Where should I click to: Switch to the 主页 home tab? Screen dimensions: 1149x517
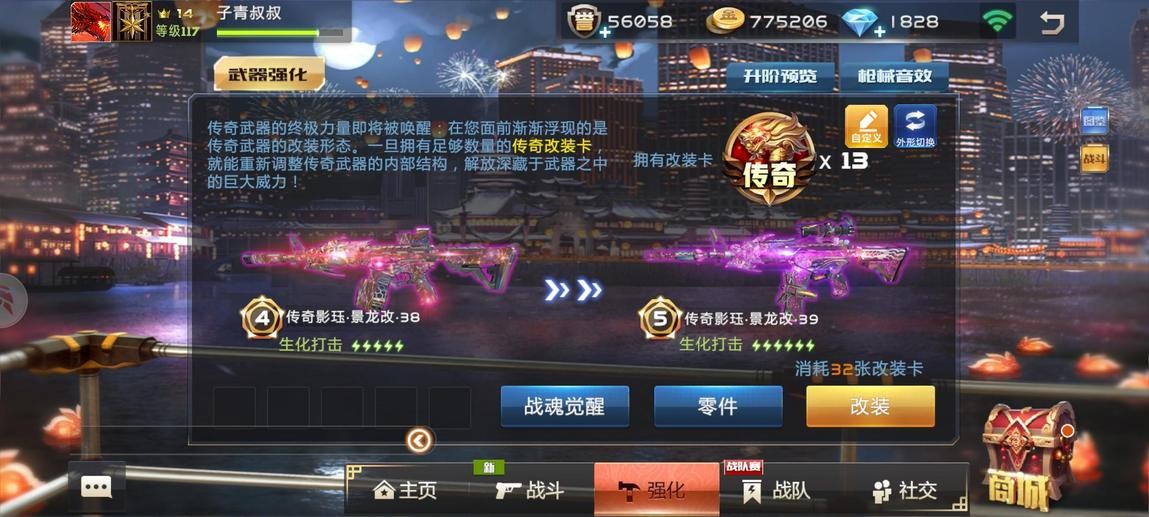(x=405, y=490)
